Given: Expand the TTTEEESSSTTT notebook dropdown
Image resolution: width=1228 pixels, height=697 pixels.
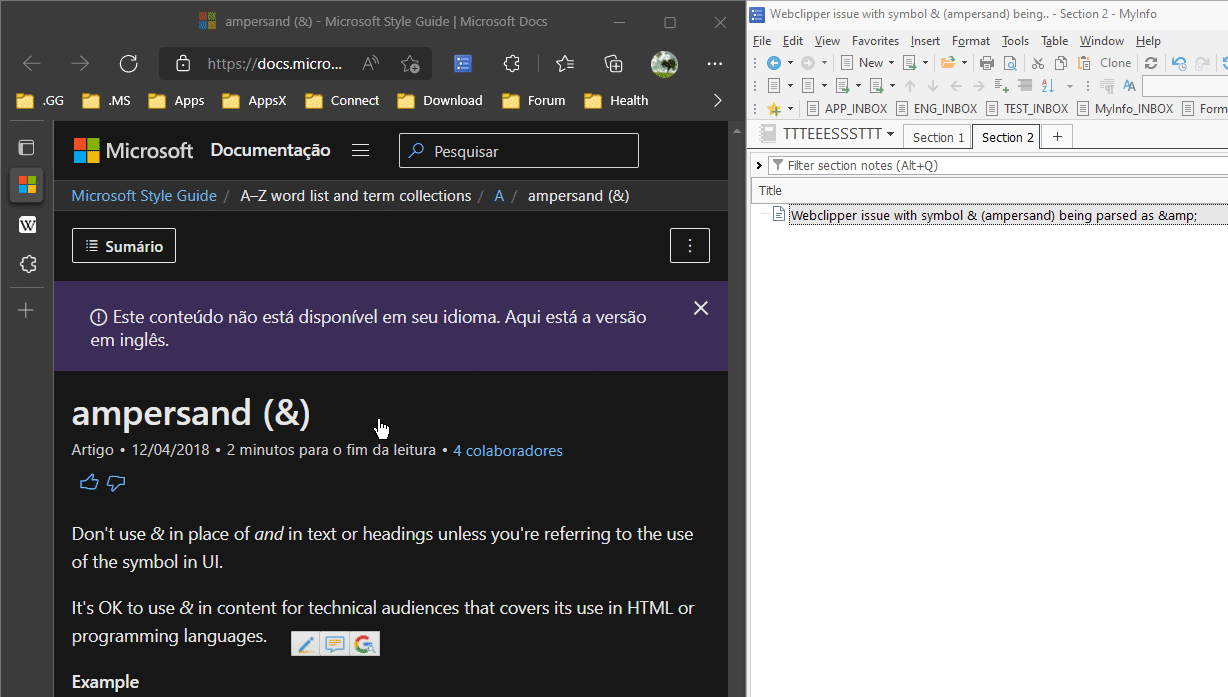Looking at the screenshot, I should click(x=890, y=135).
